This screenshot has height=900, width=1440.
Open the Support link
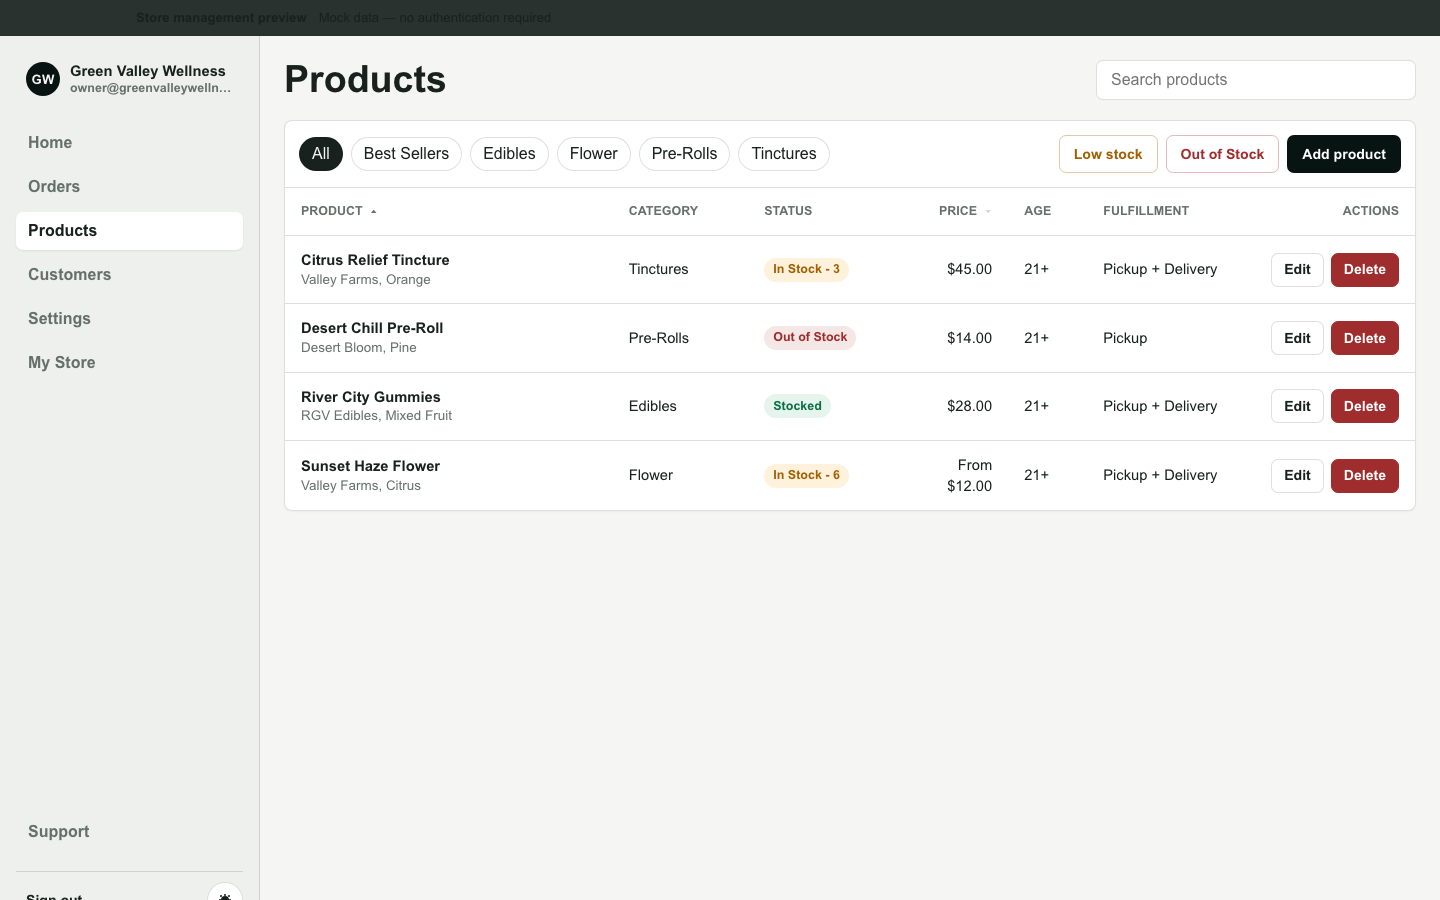tap(129, 832)
